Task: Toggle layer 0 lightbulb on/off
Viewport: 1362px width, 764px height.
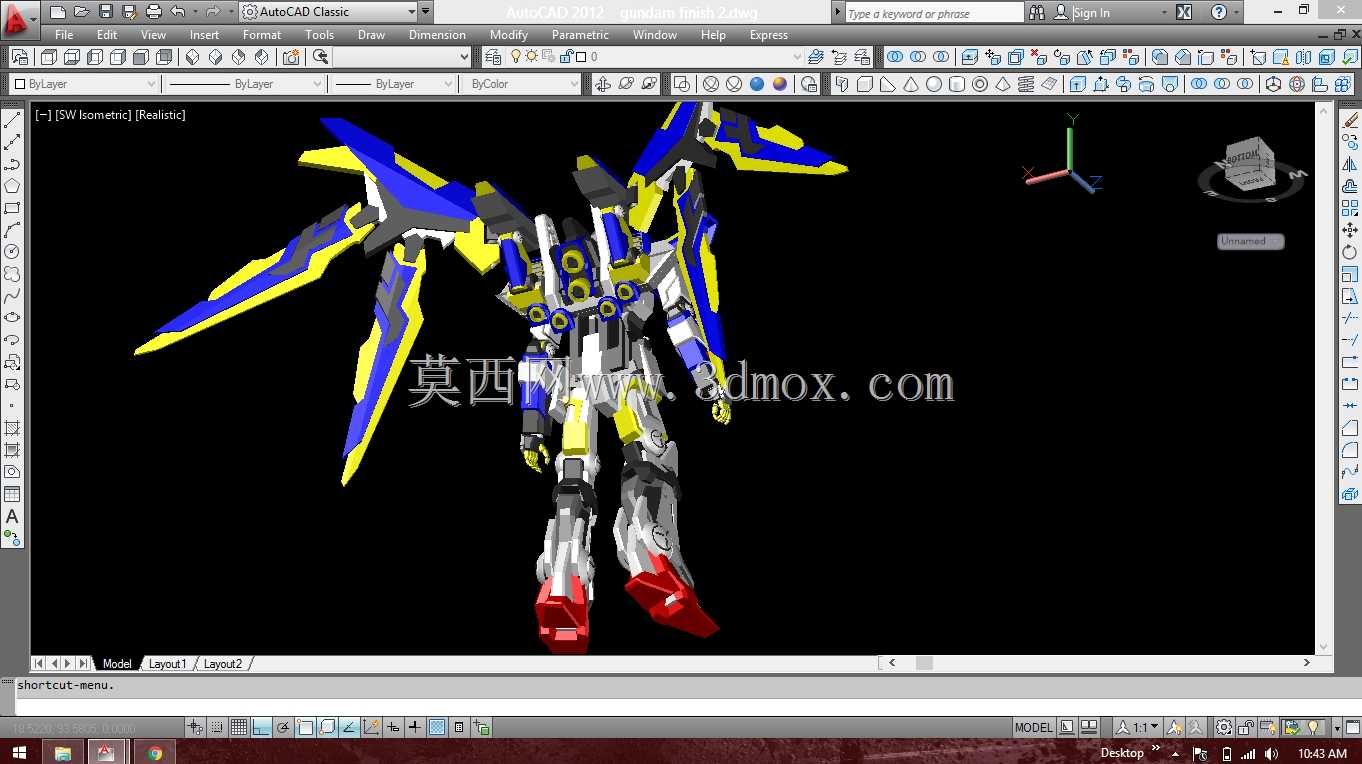Action: pyautogui.click(x=517, y=57)
